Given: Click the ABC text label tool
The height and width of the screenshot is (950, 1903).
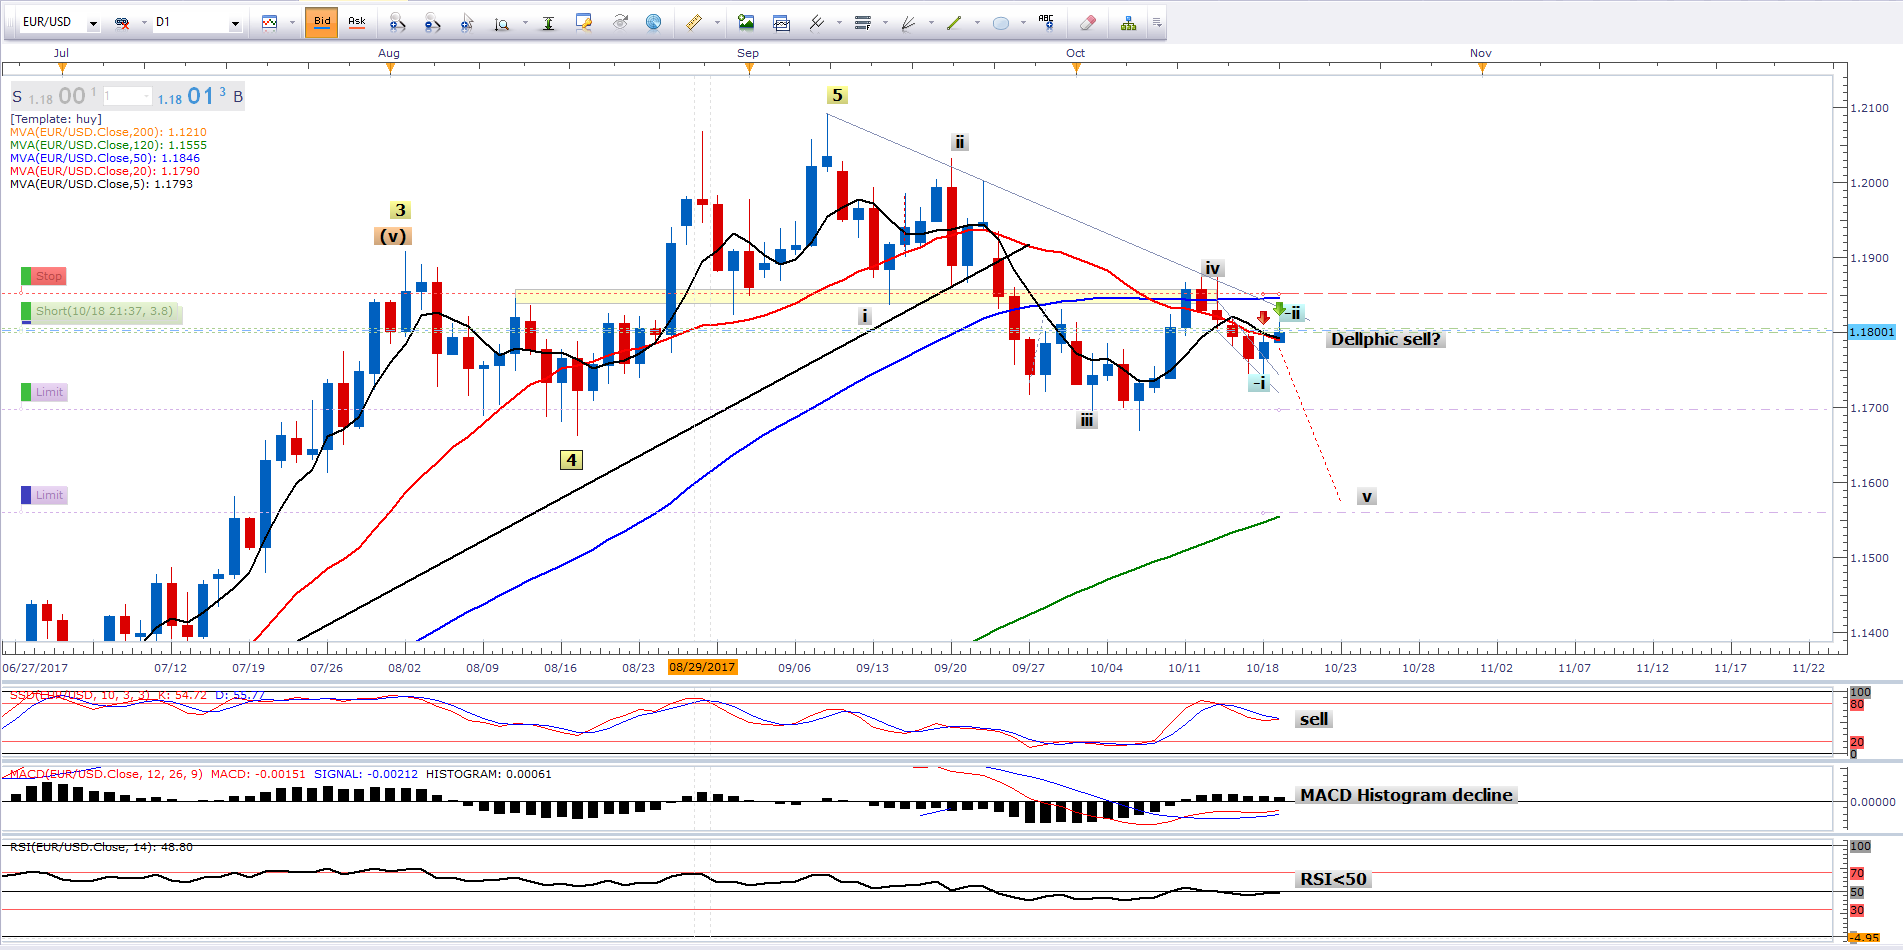Looking at the screenshot, I should pos(1046,21).
